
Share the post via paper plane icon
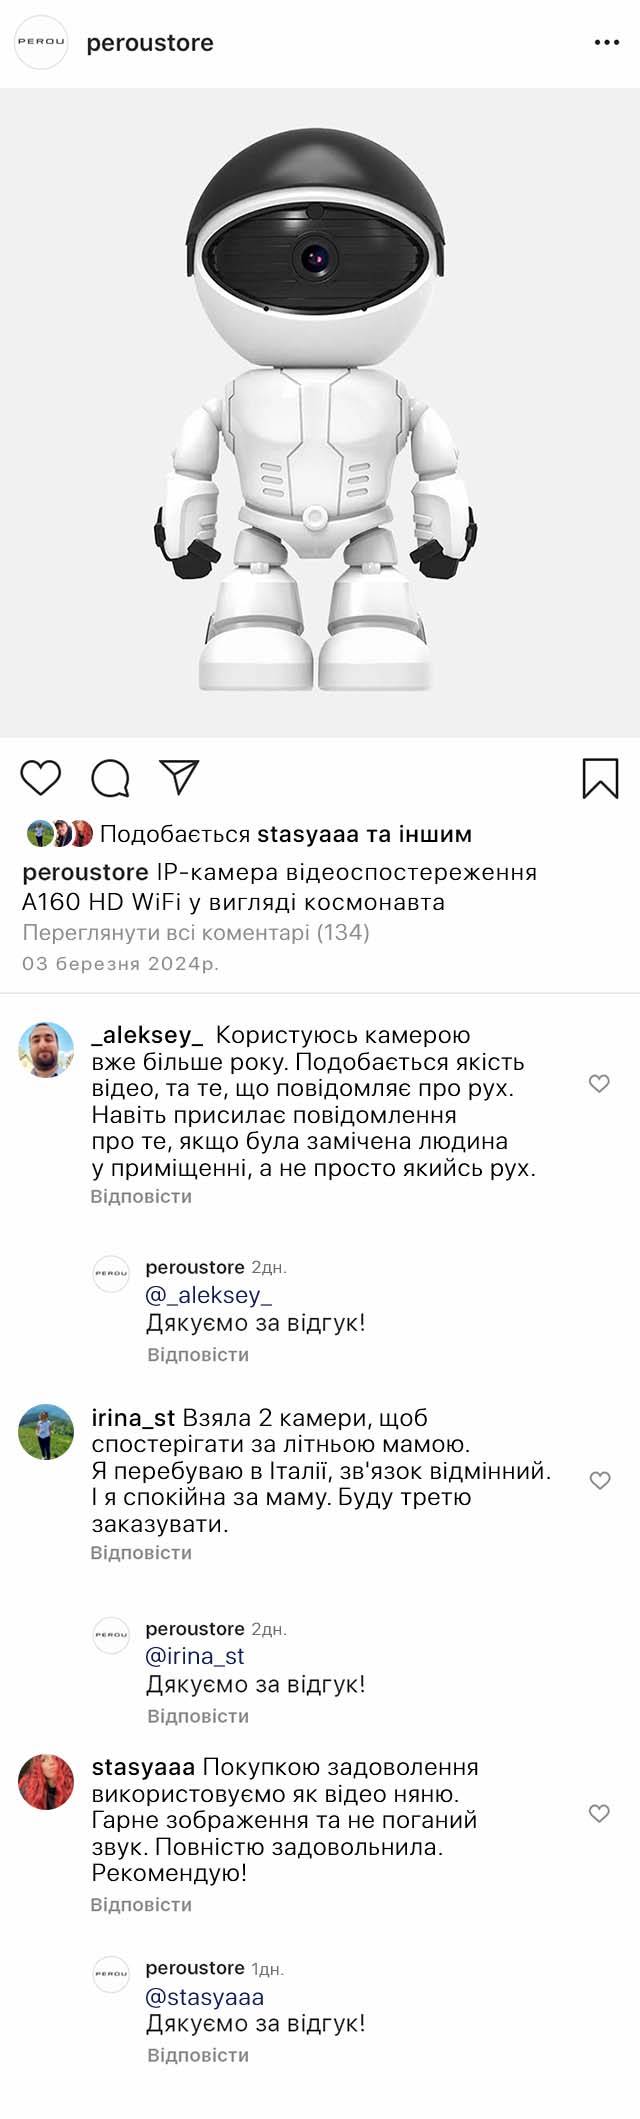(180, 777)
